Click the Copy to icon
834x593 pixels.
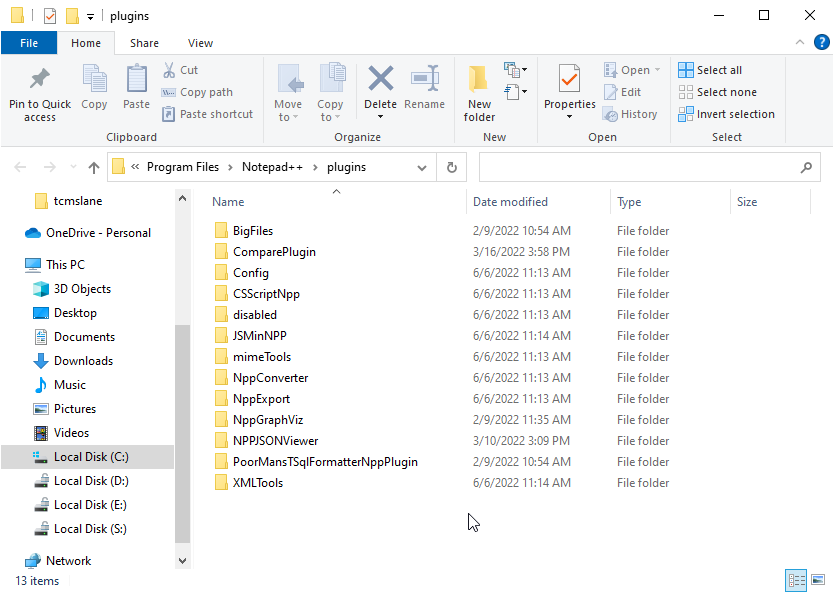click(332, 78)
